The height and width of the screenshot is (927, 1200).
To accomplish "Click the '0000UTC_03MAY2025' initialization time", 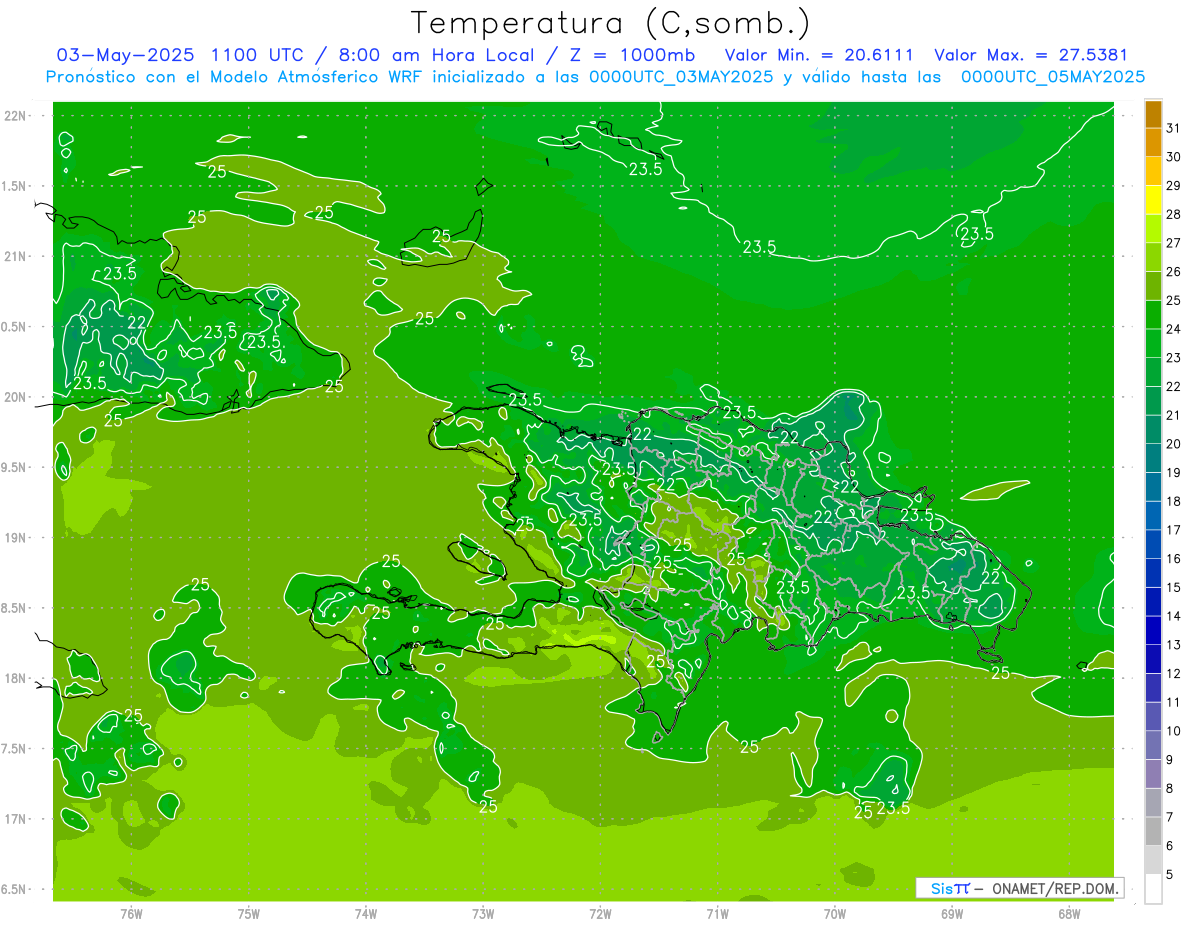I will click(x=682, y=77).
